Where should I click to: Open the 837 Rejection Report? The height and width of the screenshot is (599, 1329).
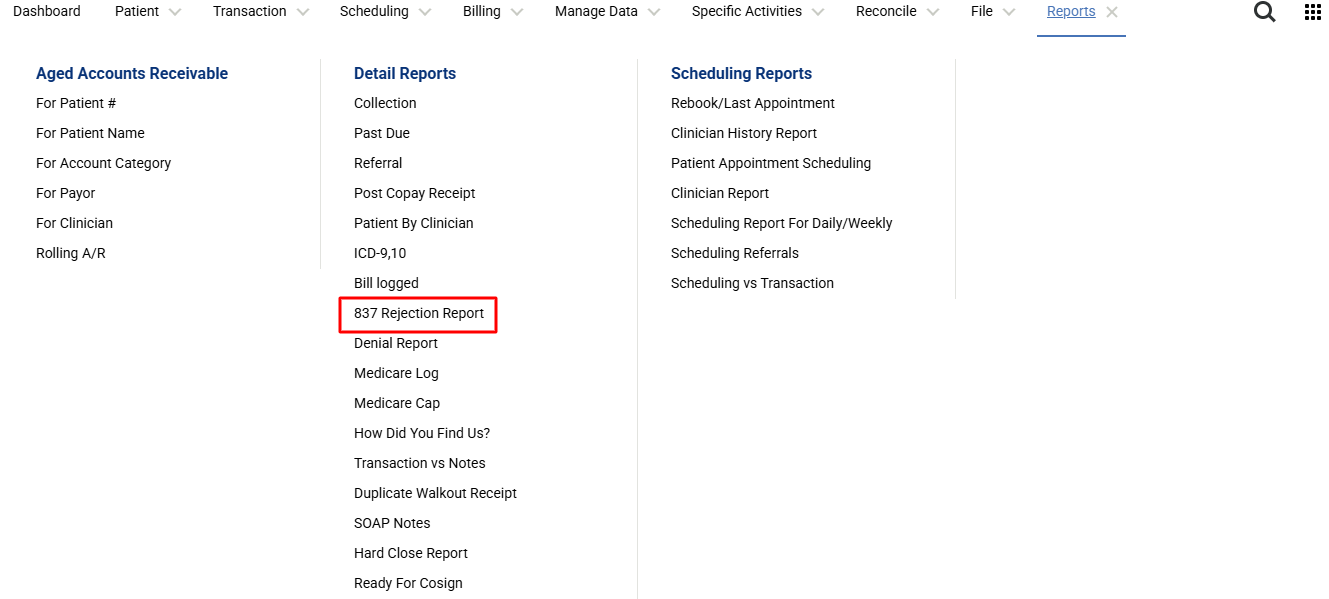point(418,313)
